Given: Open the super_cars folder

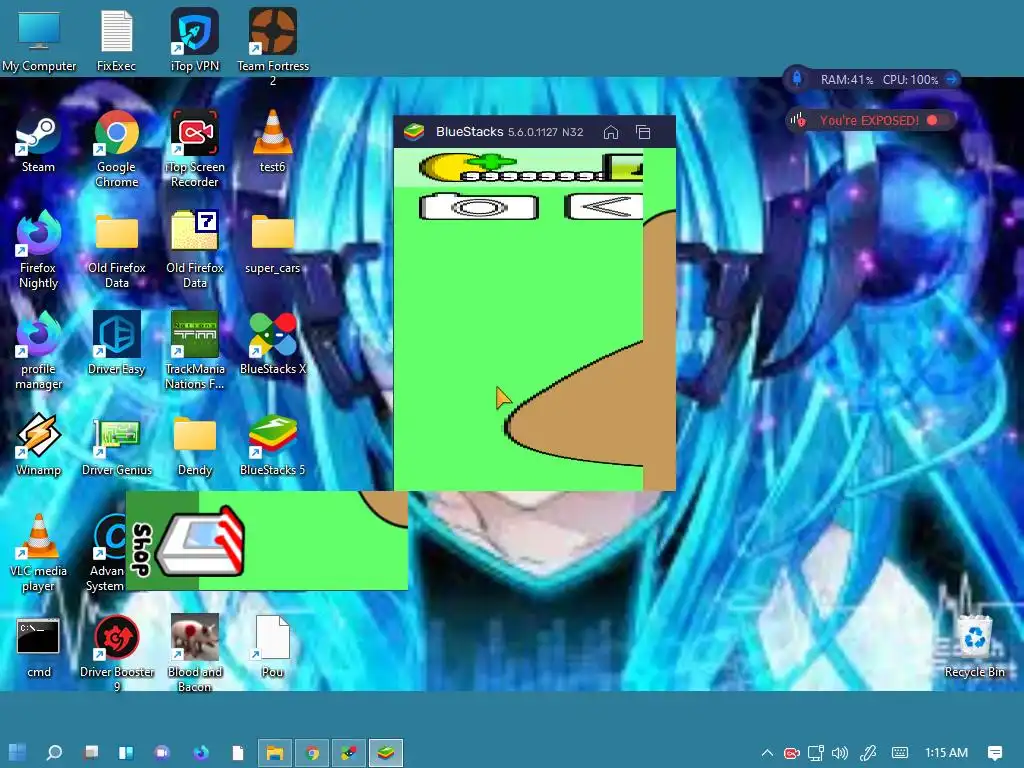Looking at the screenshot, I should click(x=272, y=243).
